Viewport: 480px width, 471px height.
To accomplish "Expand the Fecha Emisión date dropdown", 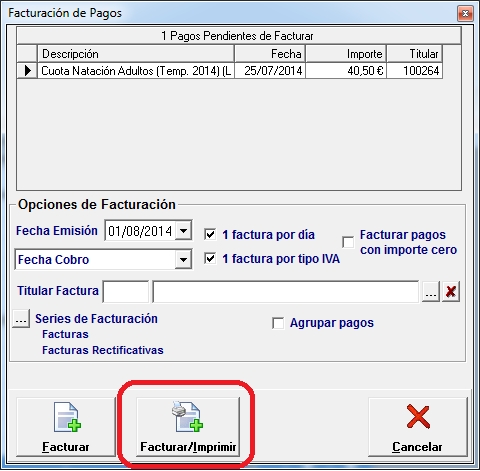I will pos(183,230).
